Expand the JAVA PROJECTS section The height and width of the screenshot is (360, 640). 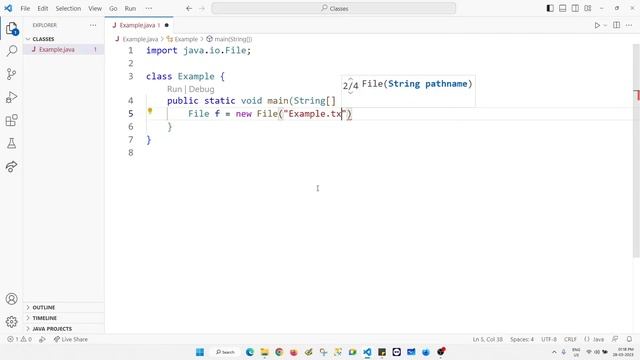pyautogui.click(x=63, y=329)
